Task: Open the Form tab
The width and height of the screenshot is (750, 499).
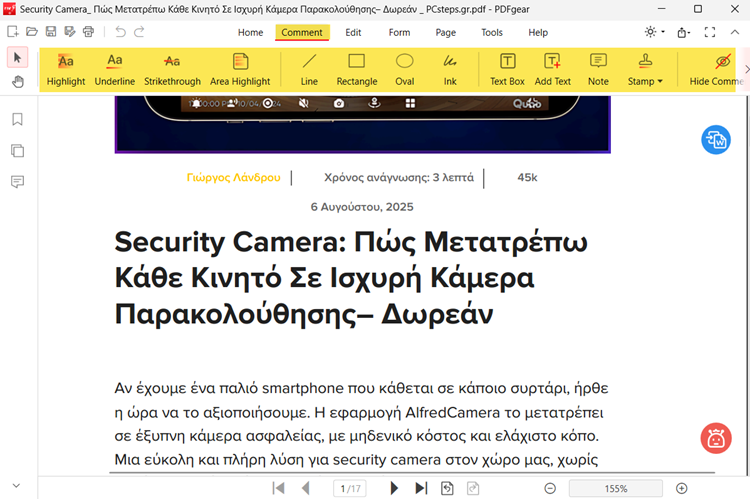Action: click(x=399, y=33)
